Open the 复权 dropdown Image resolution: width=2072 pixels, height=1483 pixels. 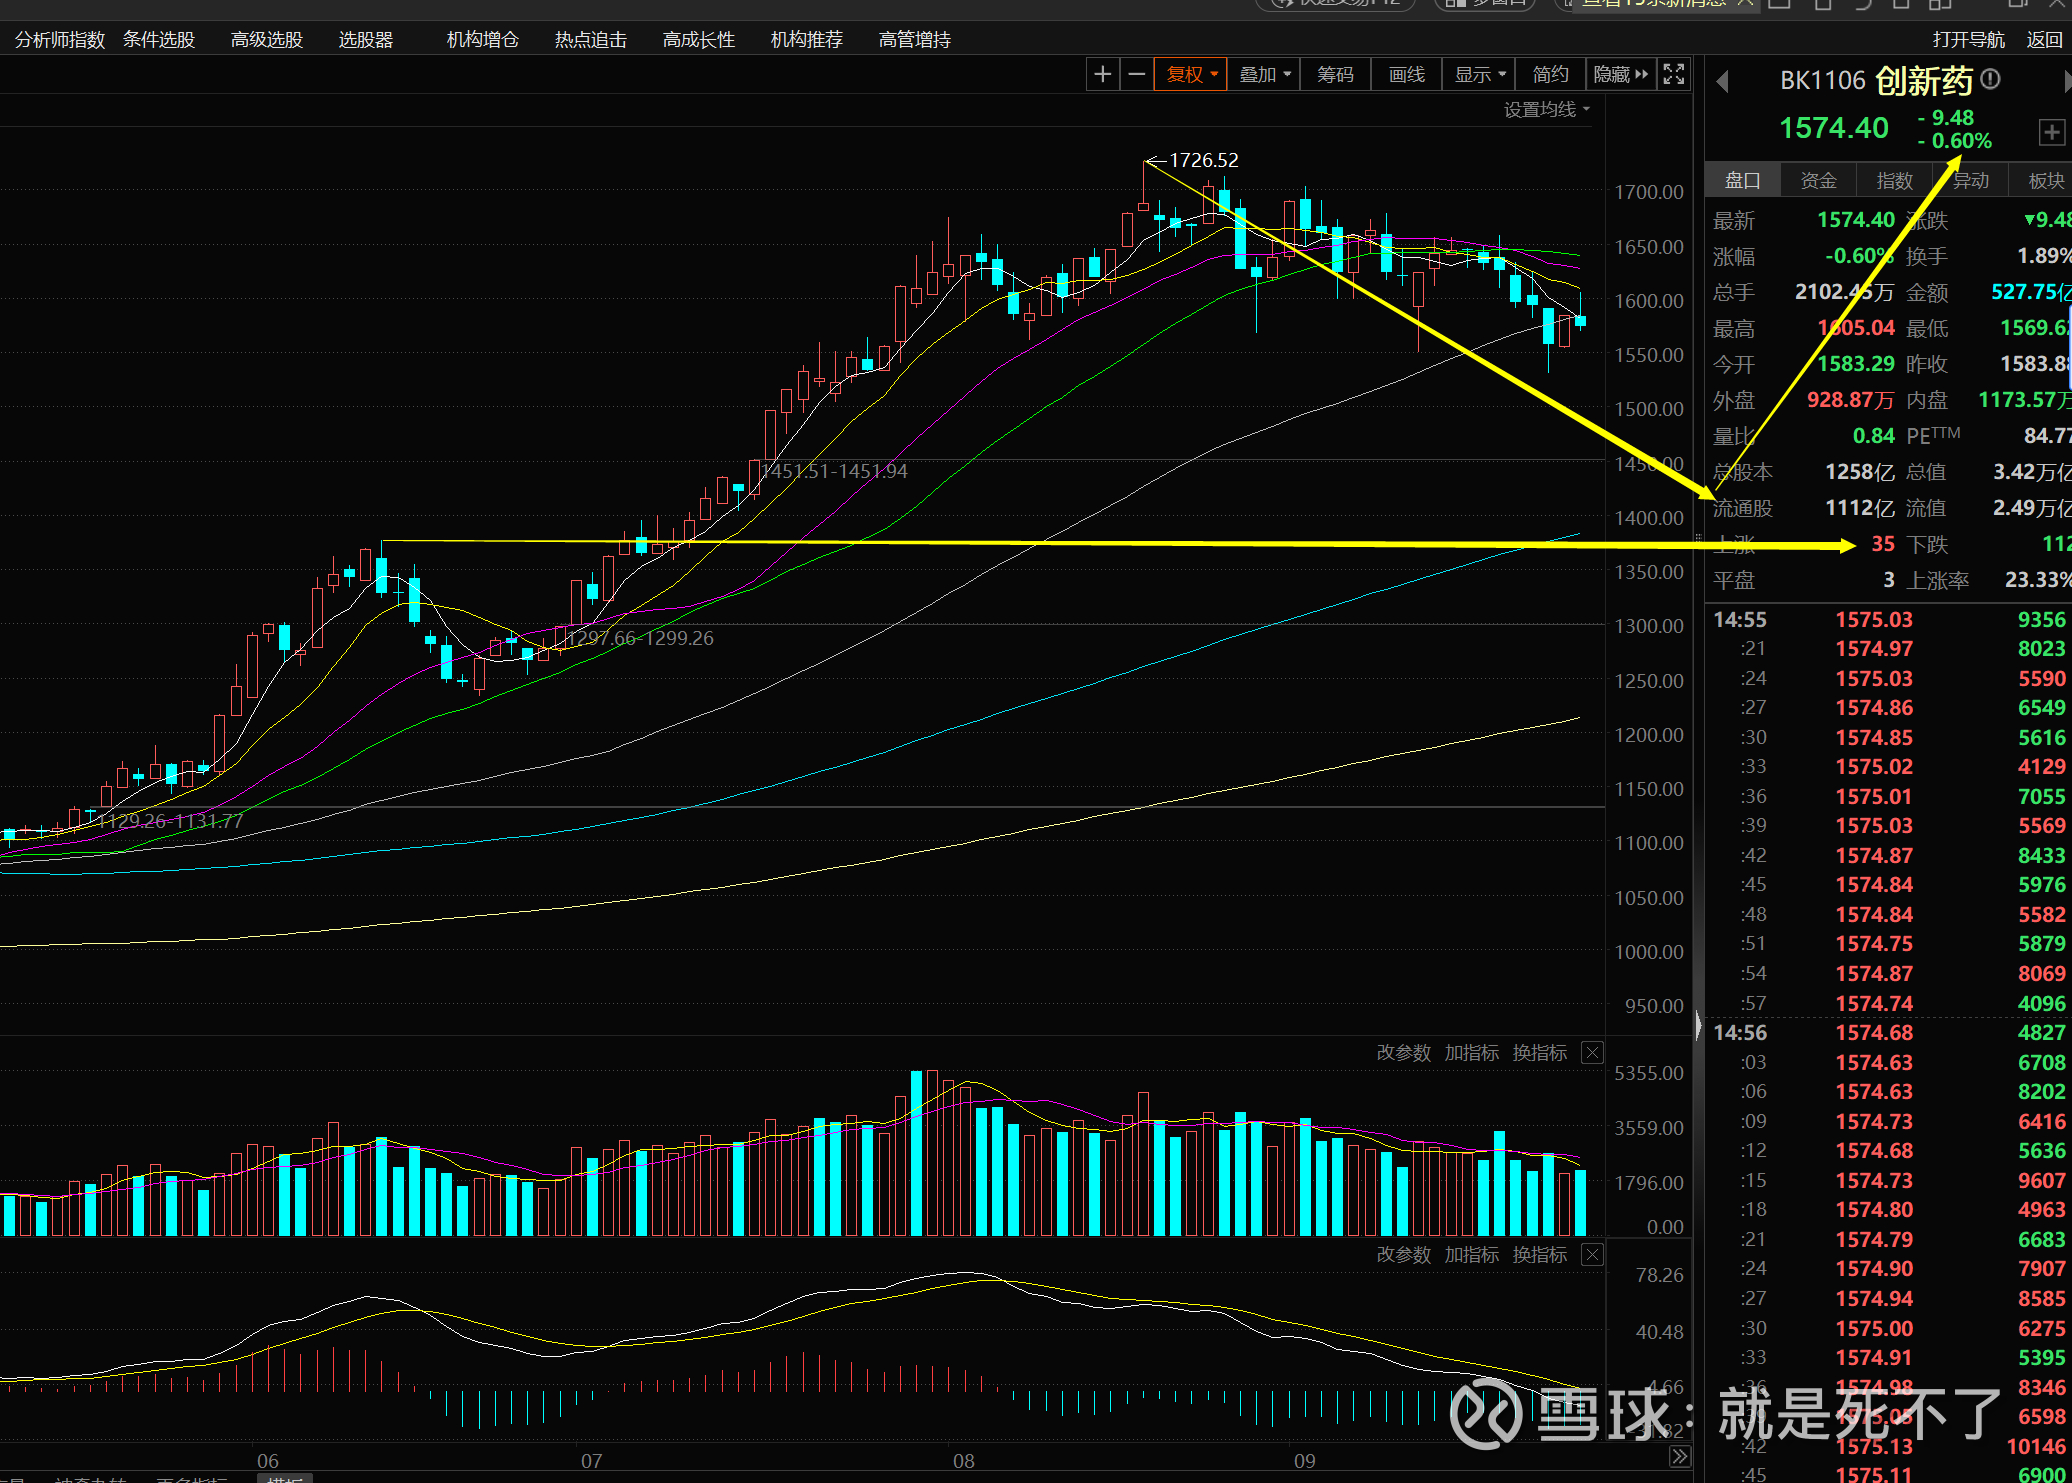1191,75
